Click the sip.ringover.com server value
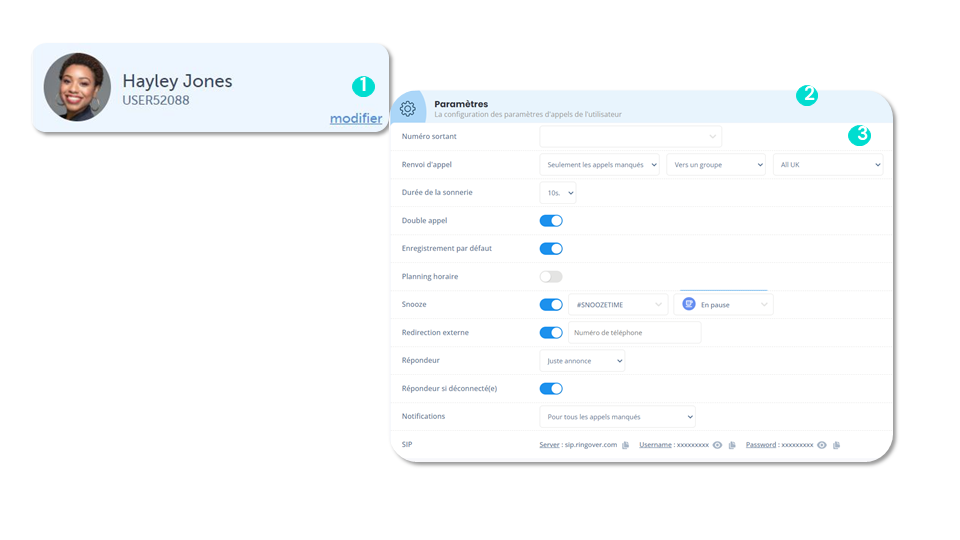The width and height of the screenshot is (960, 540). click(x=591, y=445)
